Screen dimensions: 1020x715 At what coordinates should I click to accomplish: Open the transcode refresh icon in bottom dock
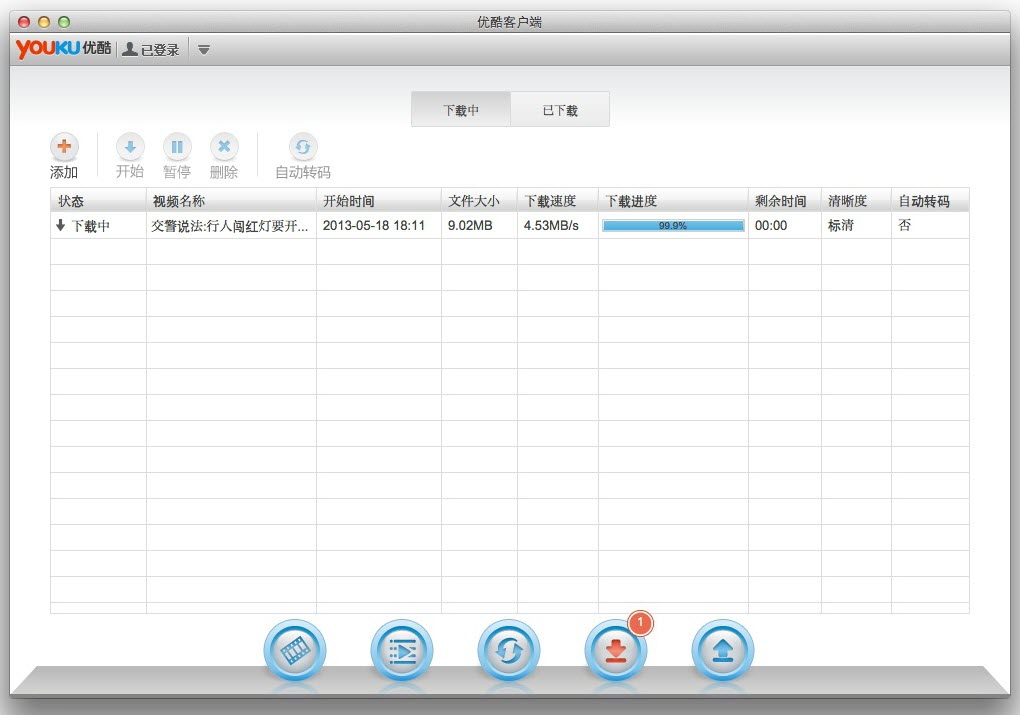click(x=508, y=650)
